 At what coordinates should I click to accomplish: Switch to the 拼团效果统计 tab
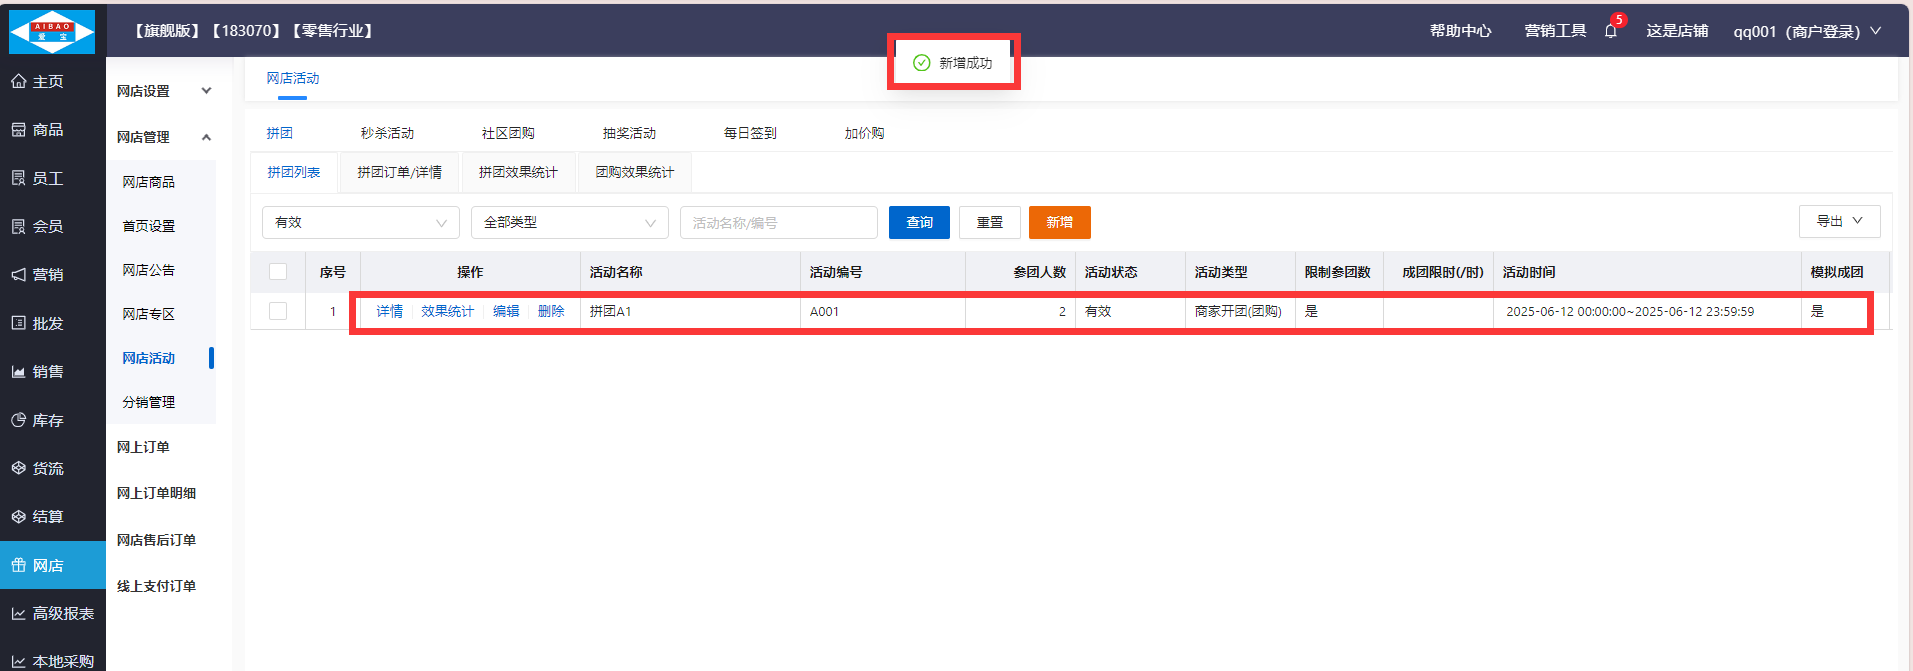tap(518, 172)
